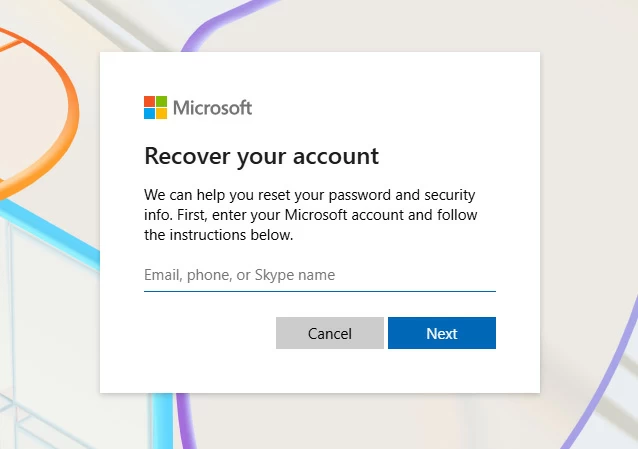The image size is (638, 449).
Task: Click the green square in Microsoft logo
Action: point(161,101)
